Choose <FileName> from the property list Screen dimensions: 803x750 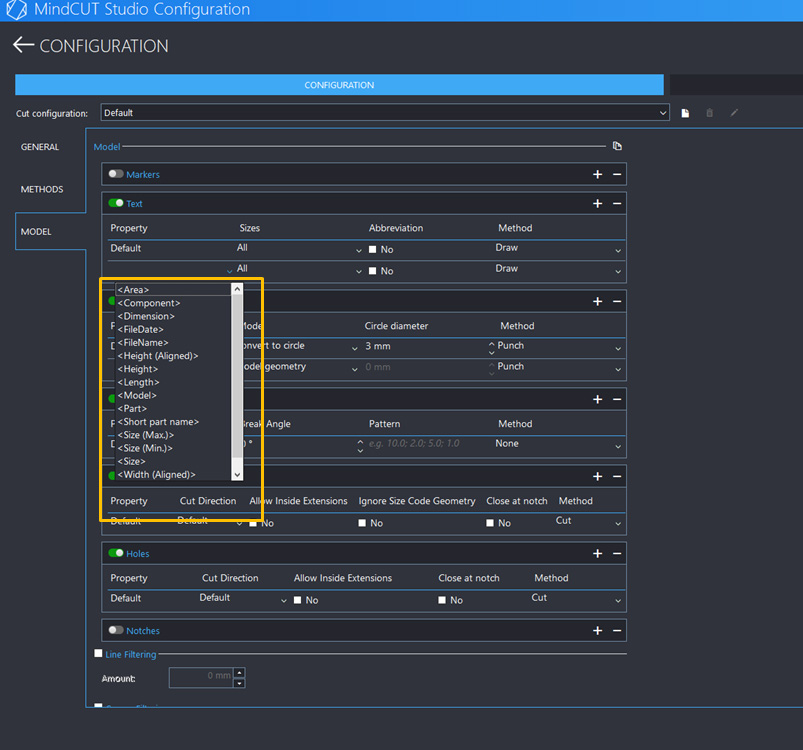pos(174,342)
